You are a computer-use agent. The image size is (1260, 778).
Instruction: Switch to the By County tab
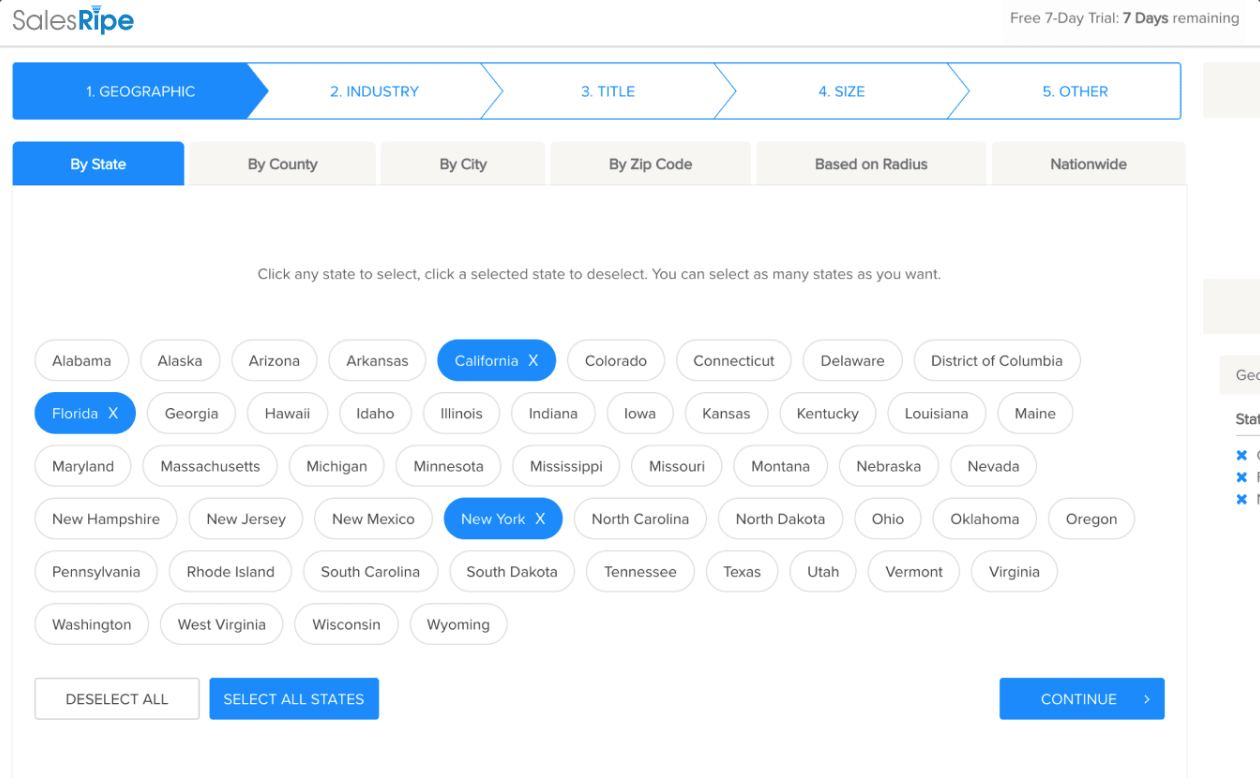point(283,164)
